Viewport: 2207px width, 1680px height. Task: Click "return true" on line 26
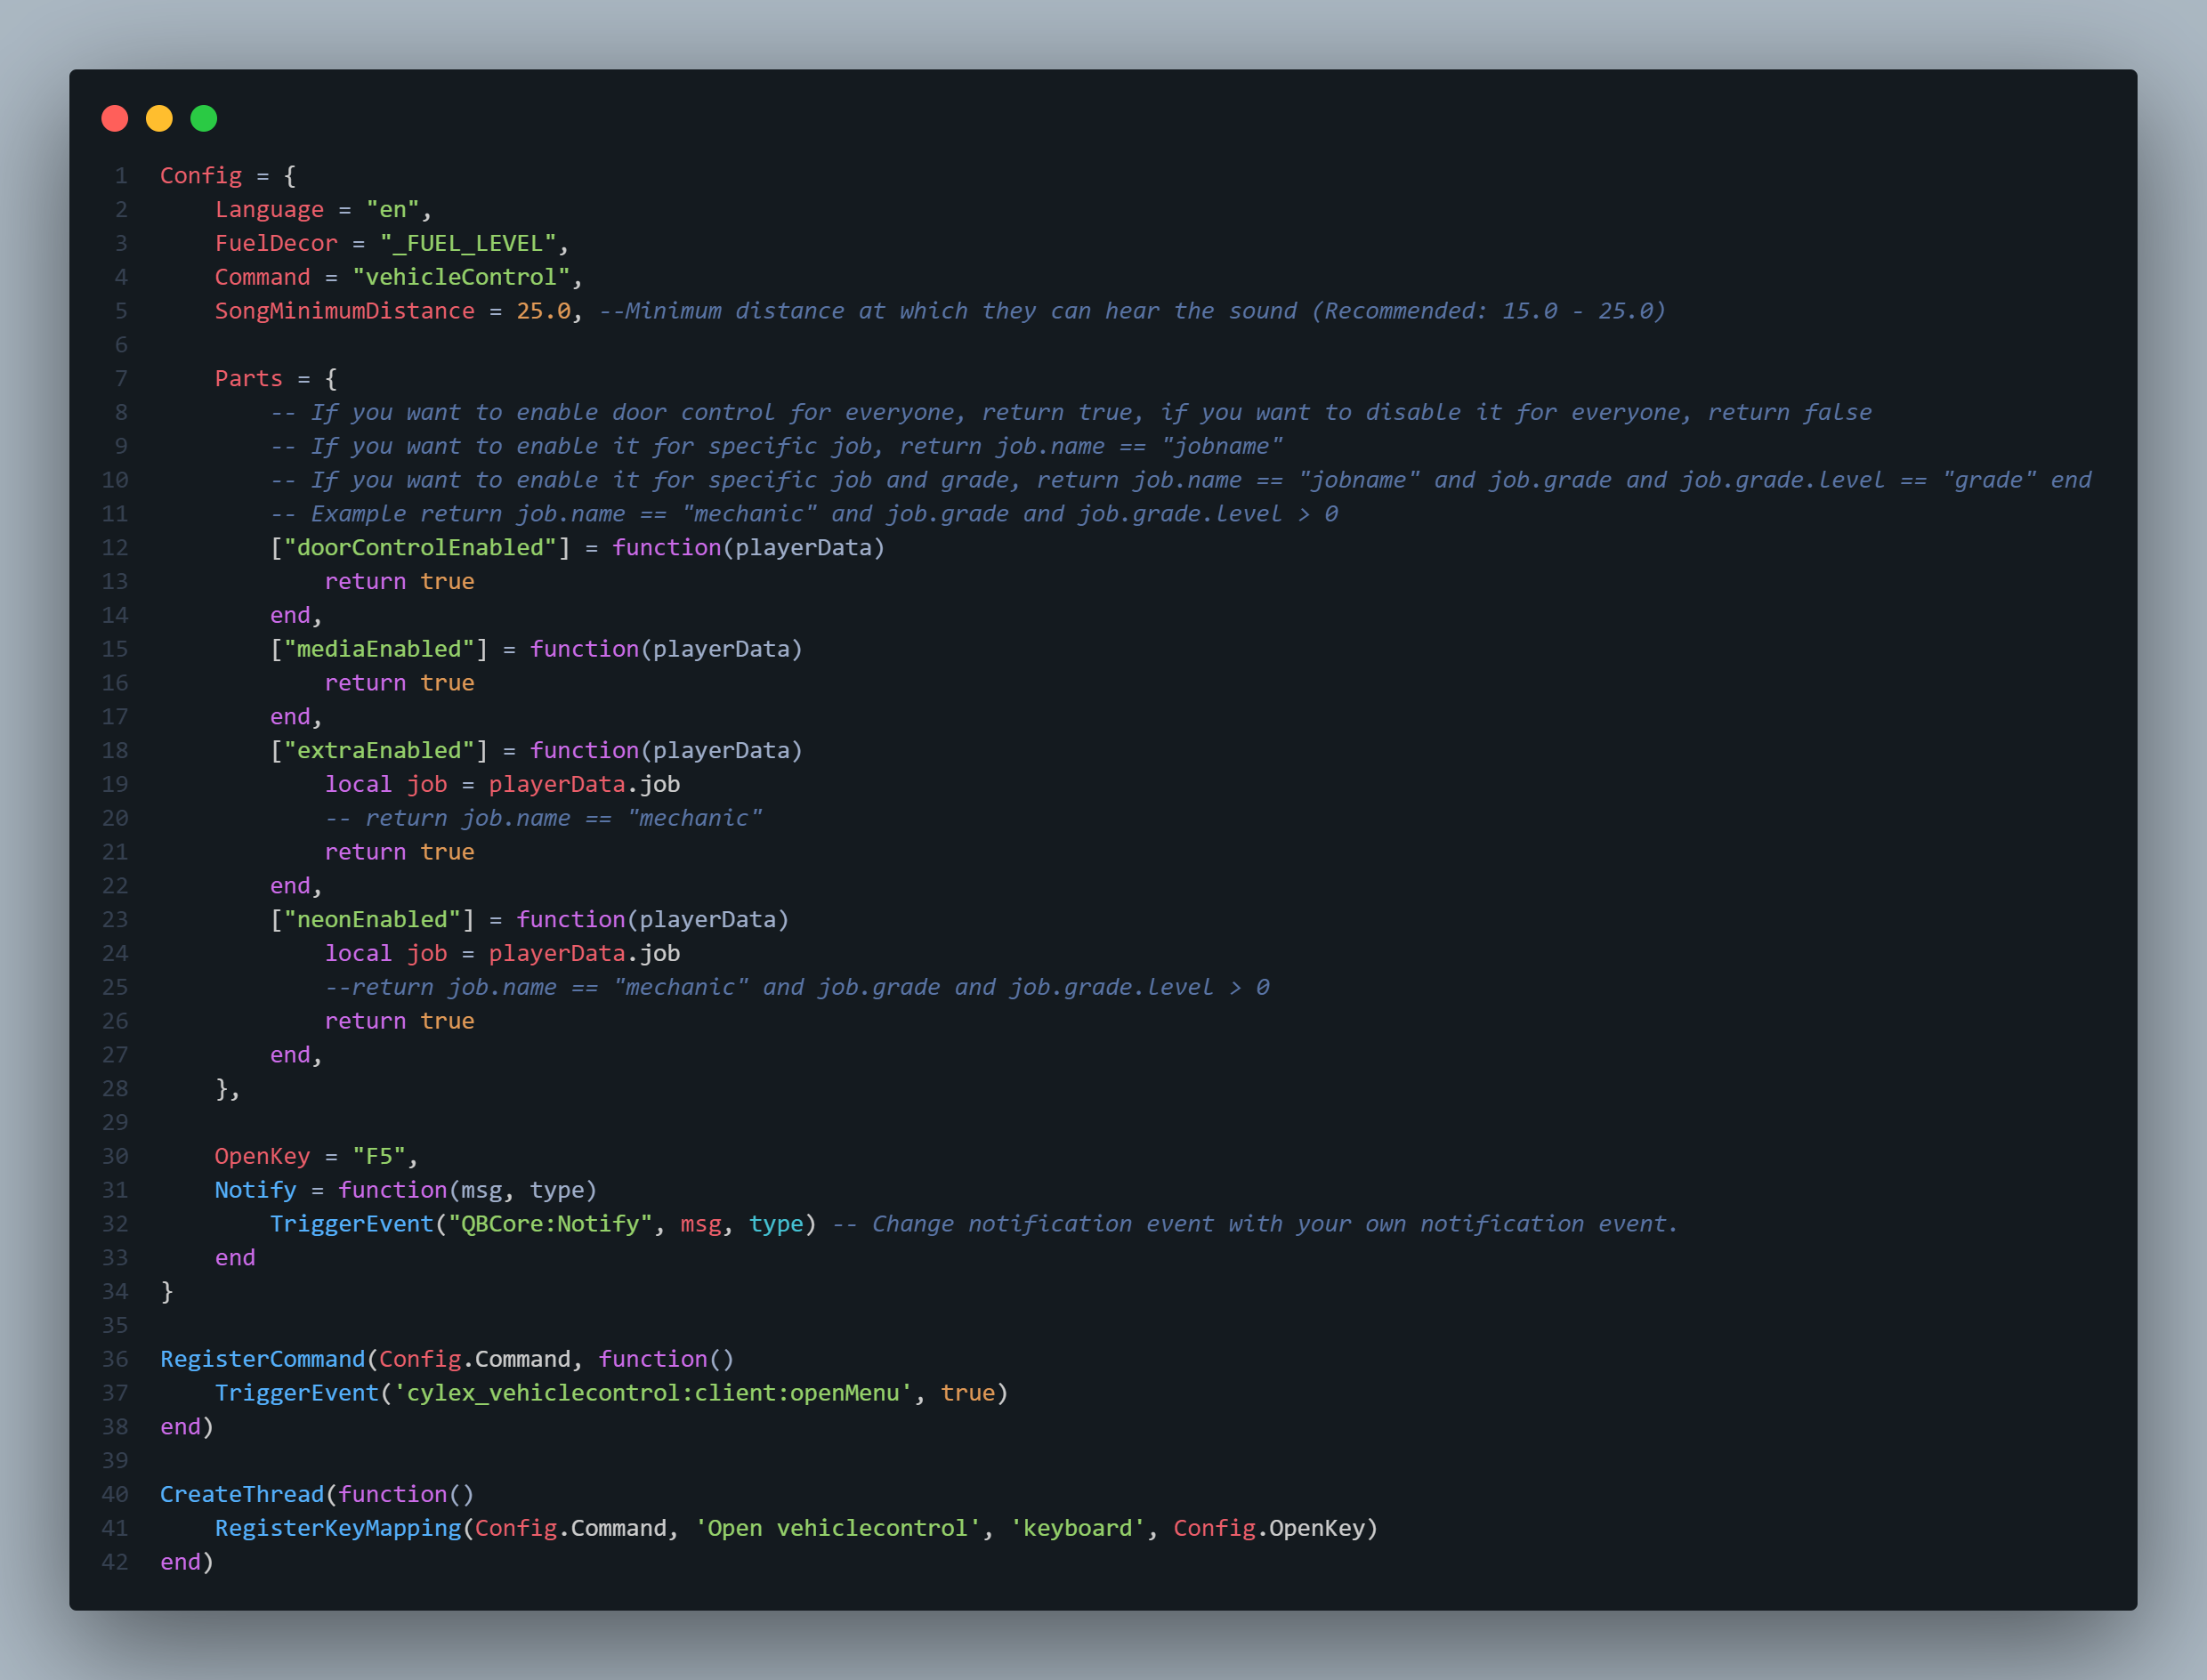[x=399, y=1021]
